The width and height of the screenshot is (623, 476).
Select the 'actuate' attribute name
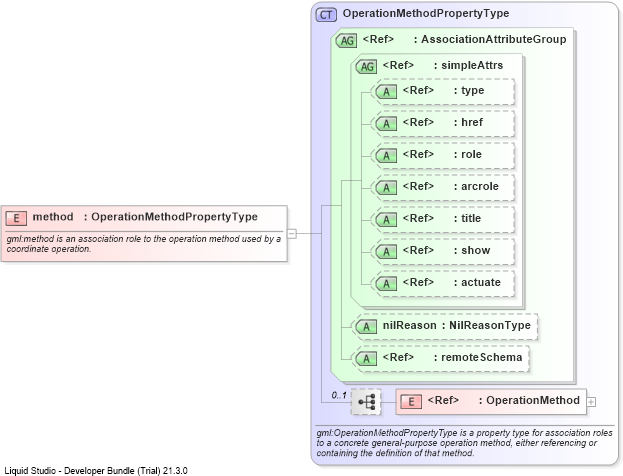(481, 283)
